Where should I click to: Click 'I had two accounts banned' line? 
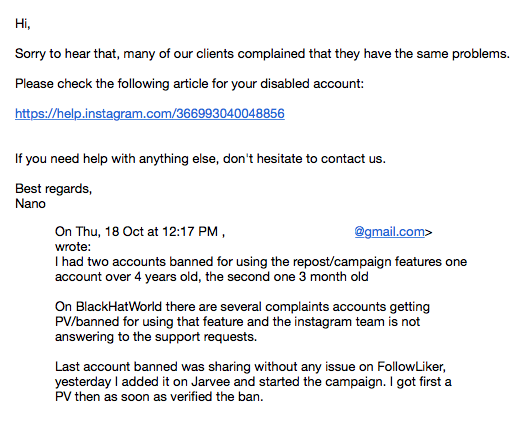[261, 262]
